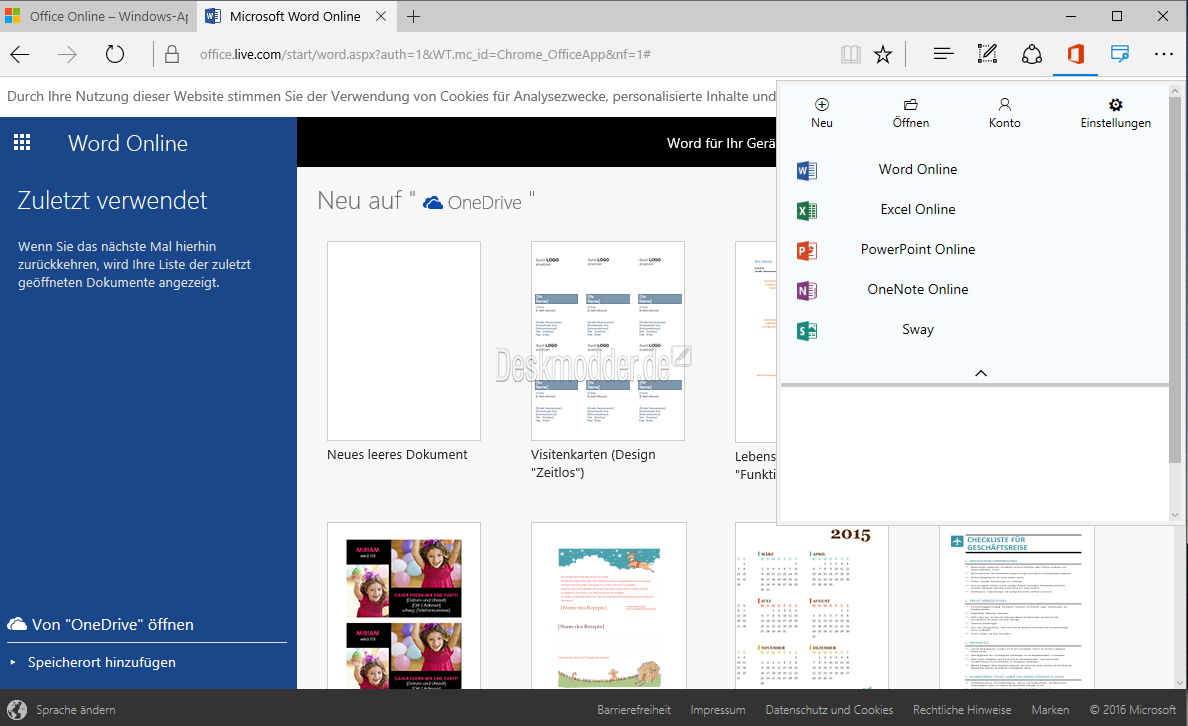The image size is (1188, 726).
Task: Click the globe icon beside Sprache ändern
Action: click(17, 709)
